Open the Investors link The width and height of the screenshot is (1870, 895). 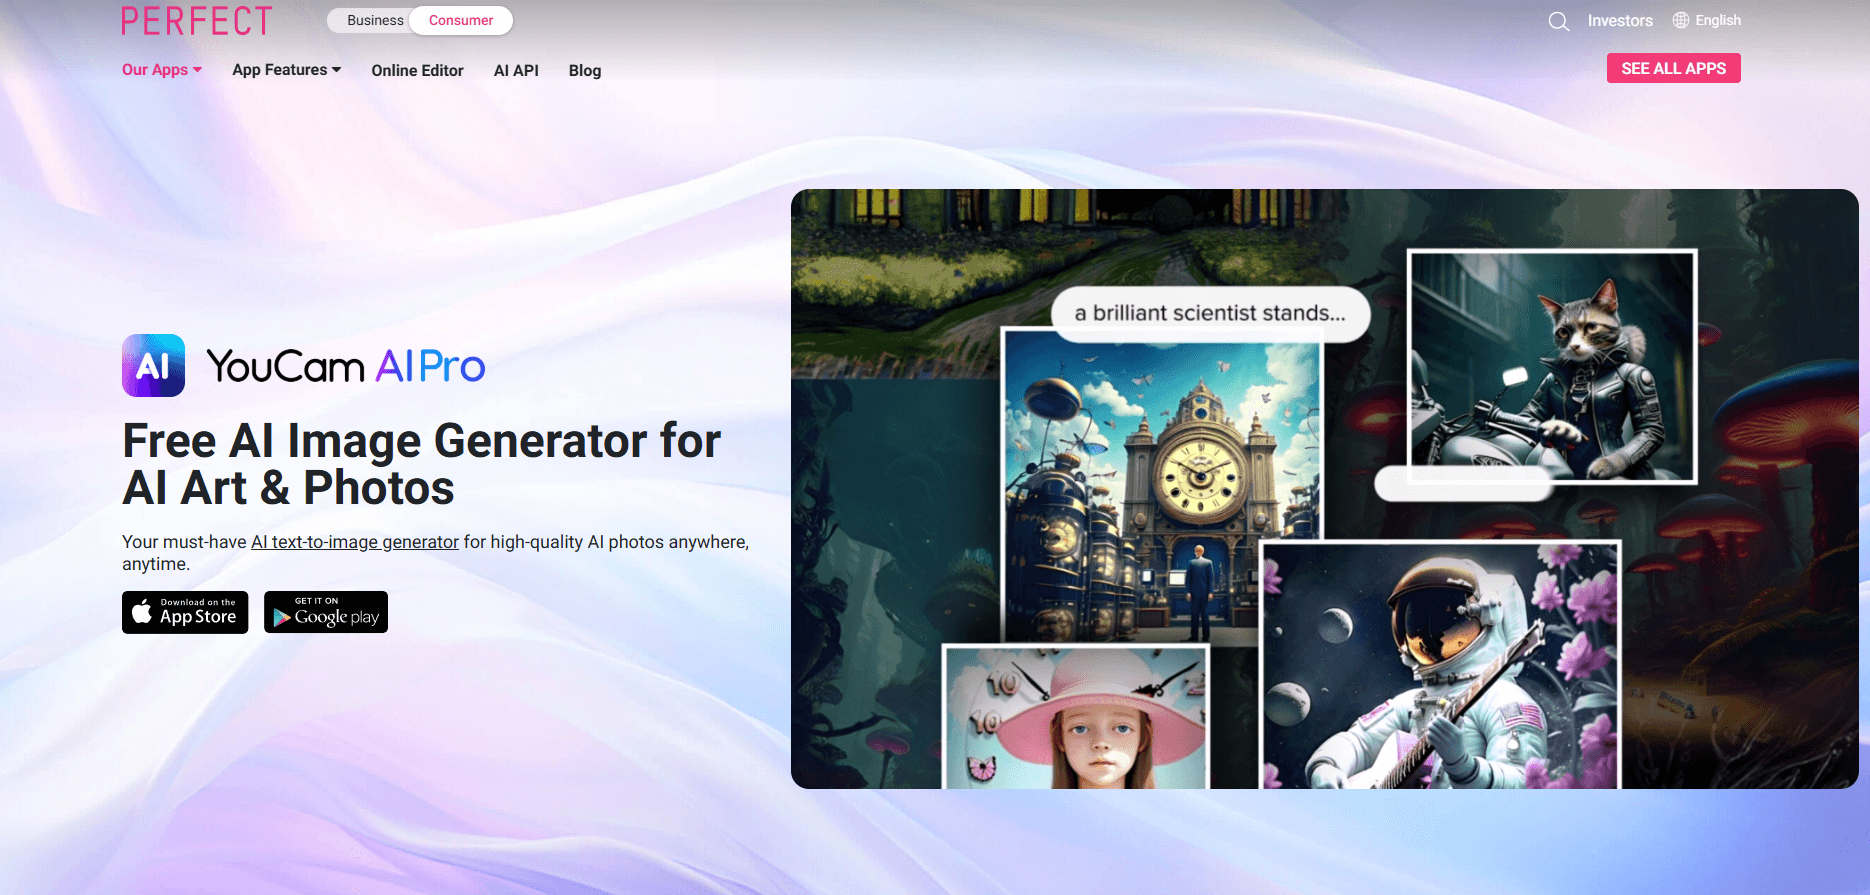click(1620, 20)
